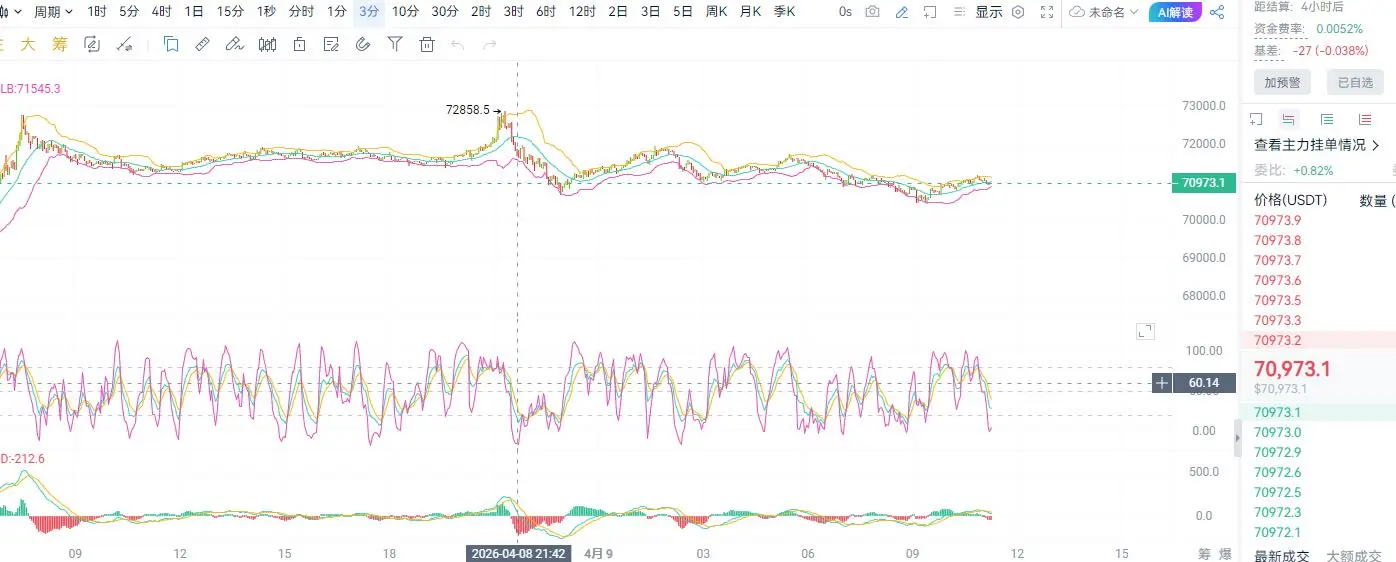Click the lock drawings icon

coord(299,44)
